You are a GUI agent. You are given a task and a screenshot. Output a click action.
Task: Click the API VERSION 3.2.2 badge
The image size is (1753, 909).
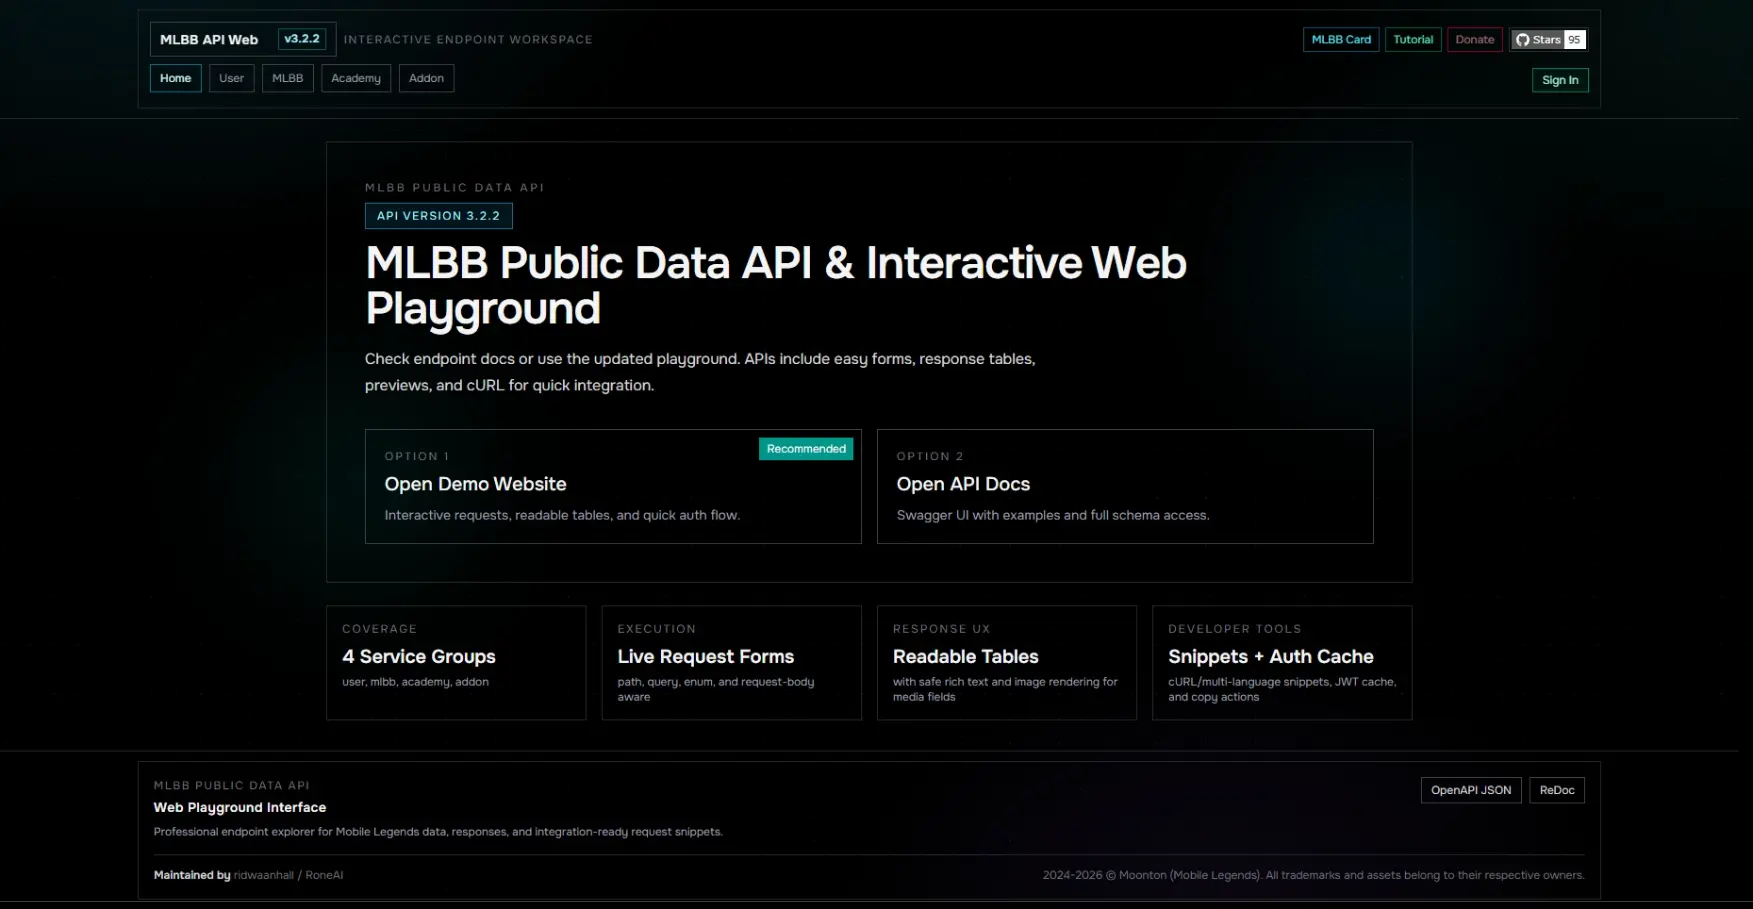tap(438, 215)
